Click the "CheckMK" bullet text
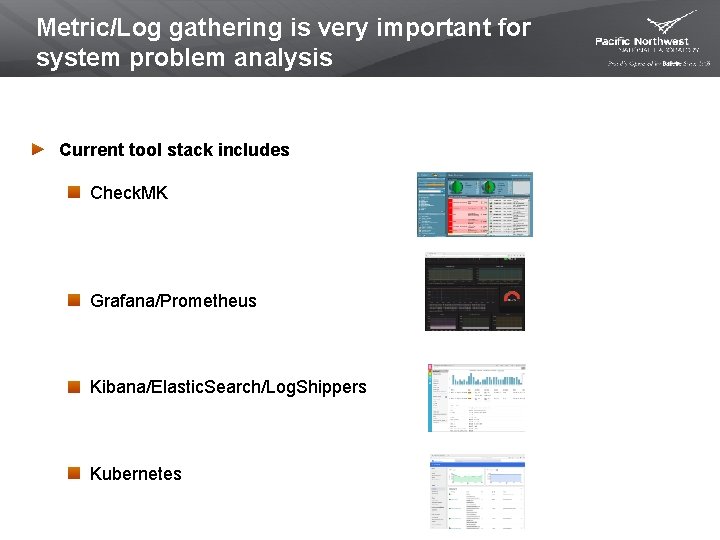 coord(129,193)
